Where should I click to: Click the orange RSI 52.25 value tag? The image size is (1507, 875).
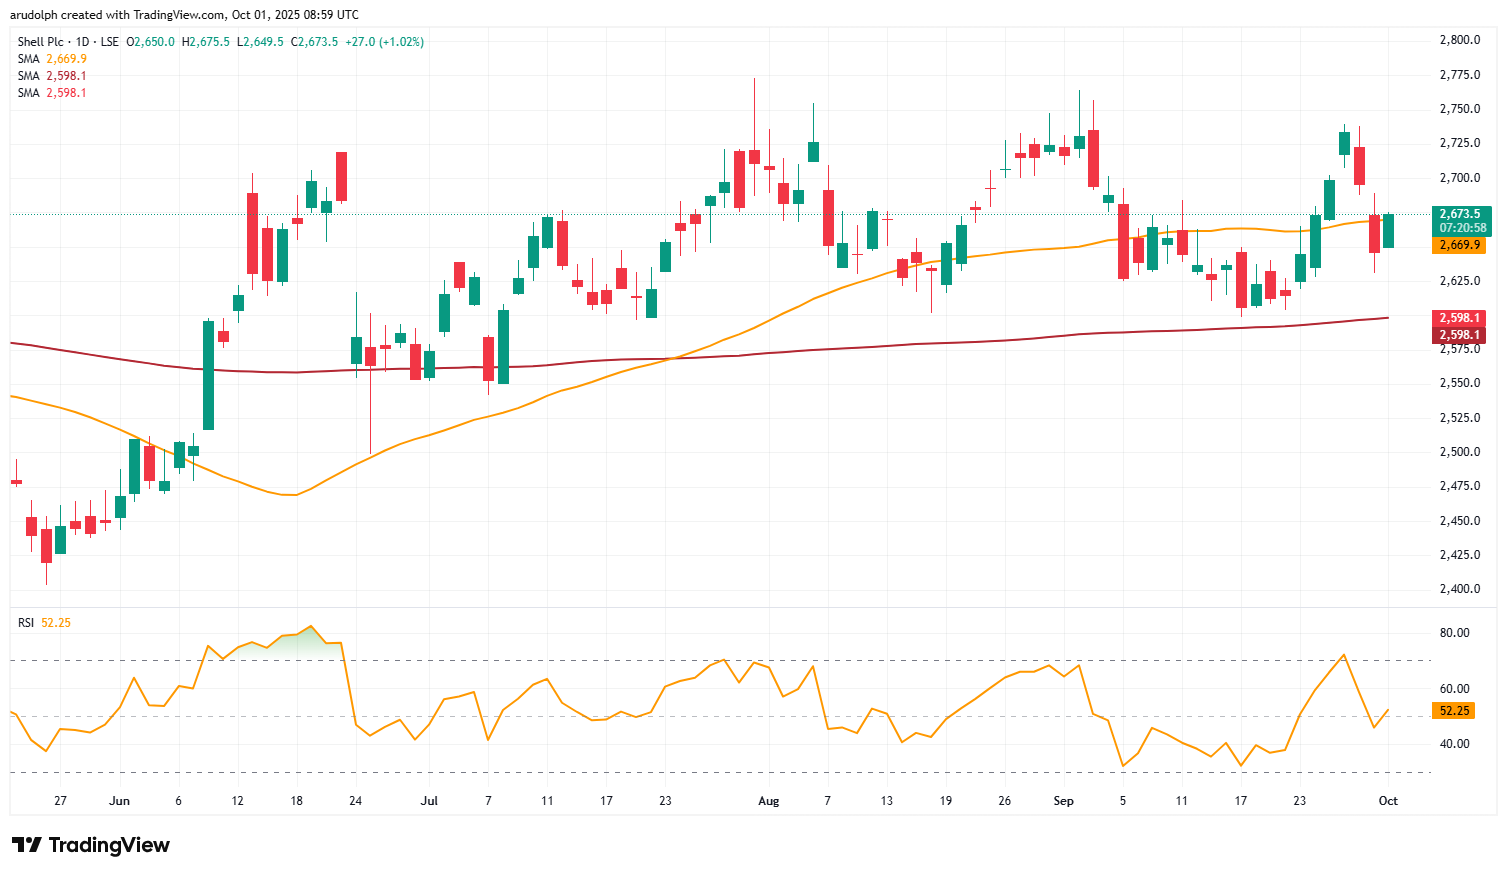point(1454,711)
